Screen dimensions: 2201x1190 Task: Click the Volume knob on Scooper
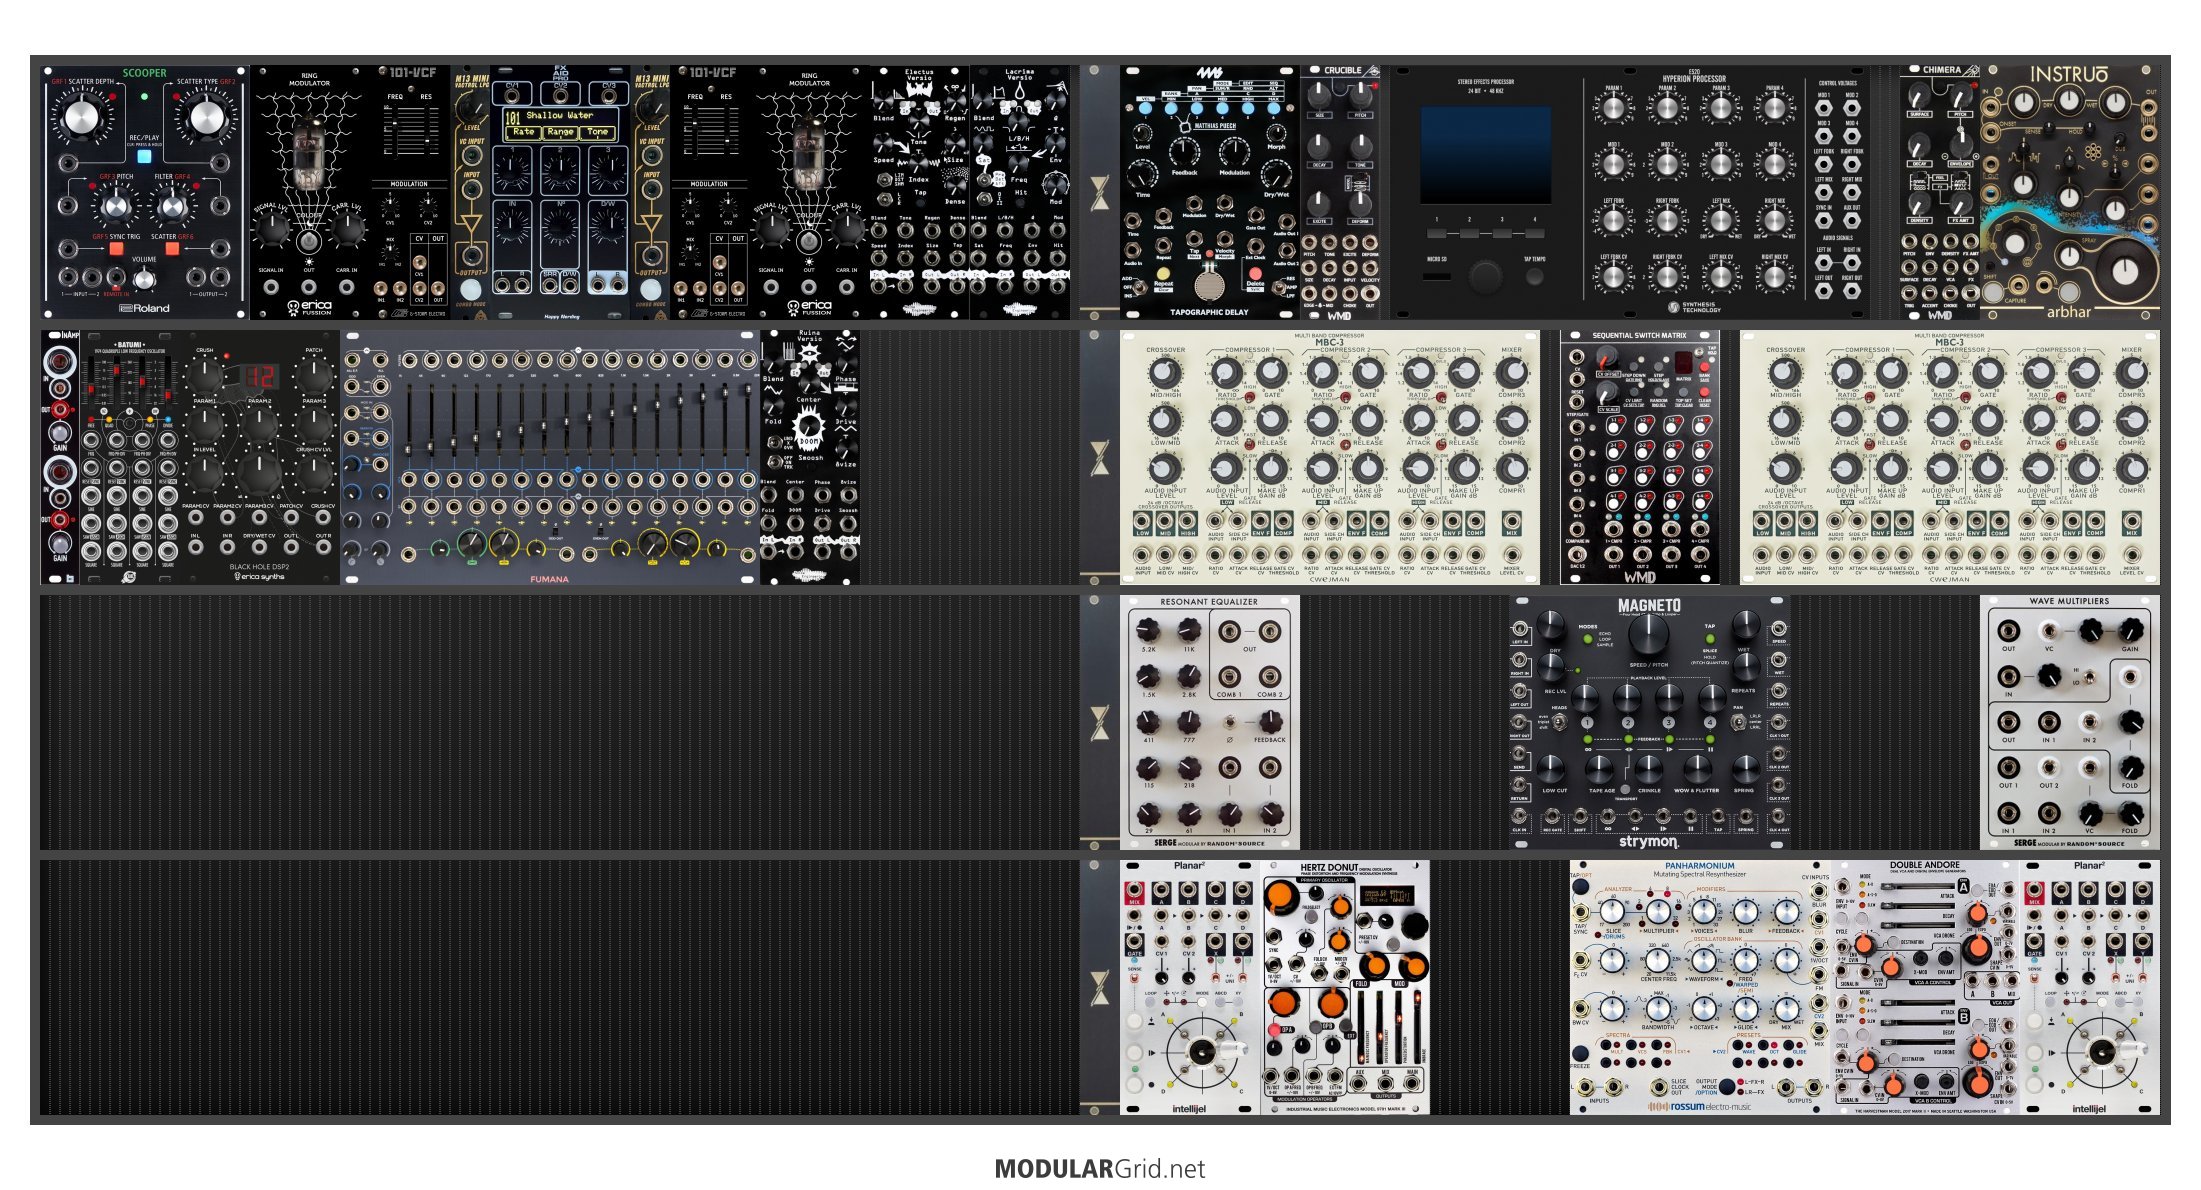[144, 278]
